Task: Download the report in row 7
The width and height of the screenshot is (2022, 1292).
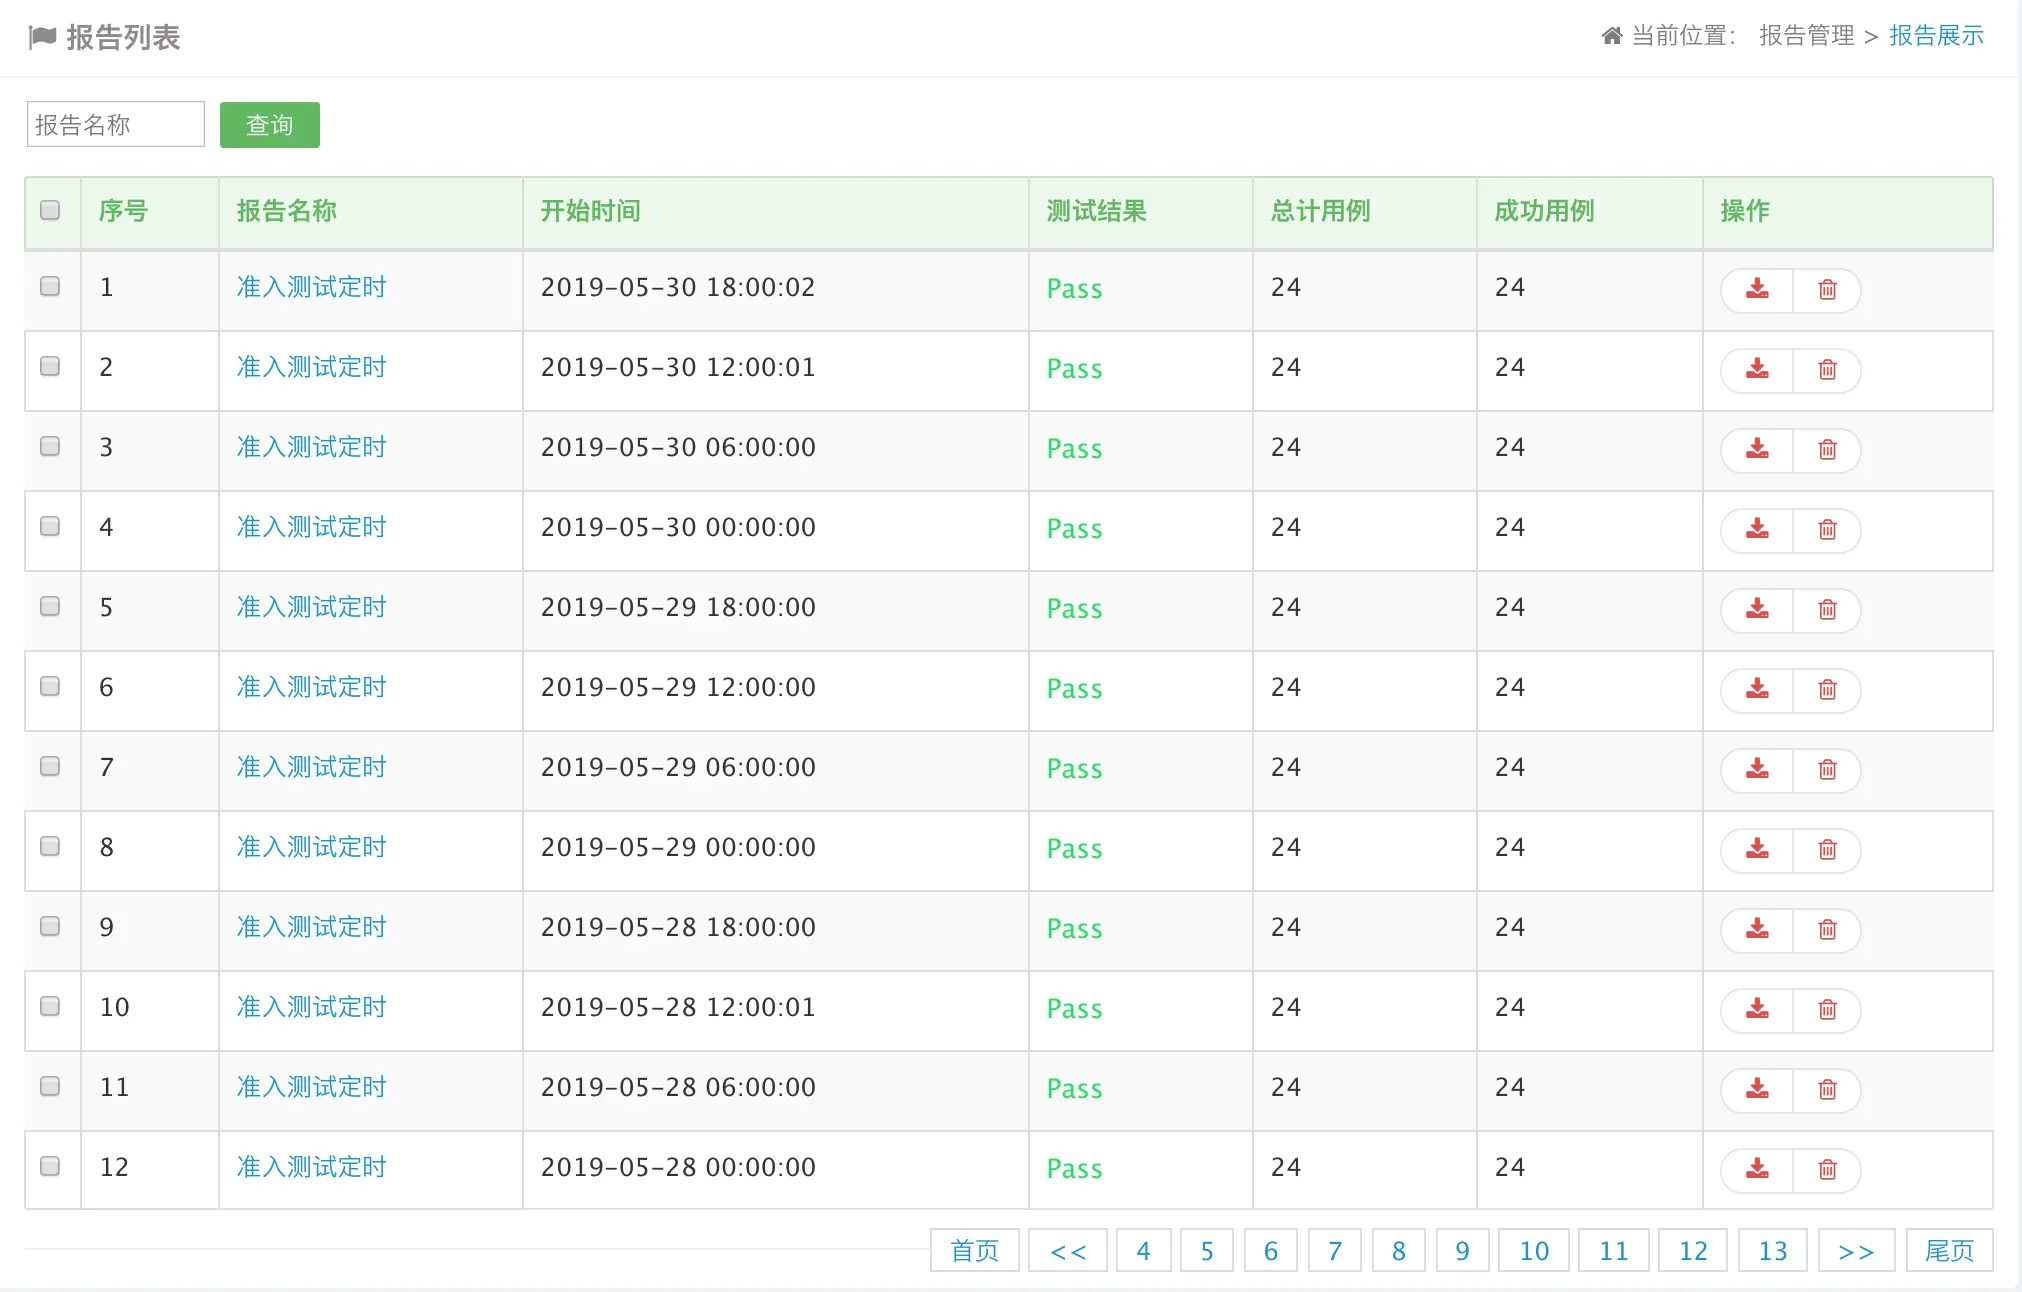Action: pyautogui.click(x=1757, y=770)
